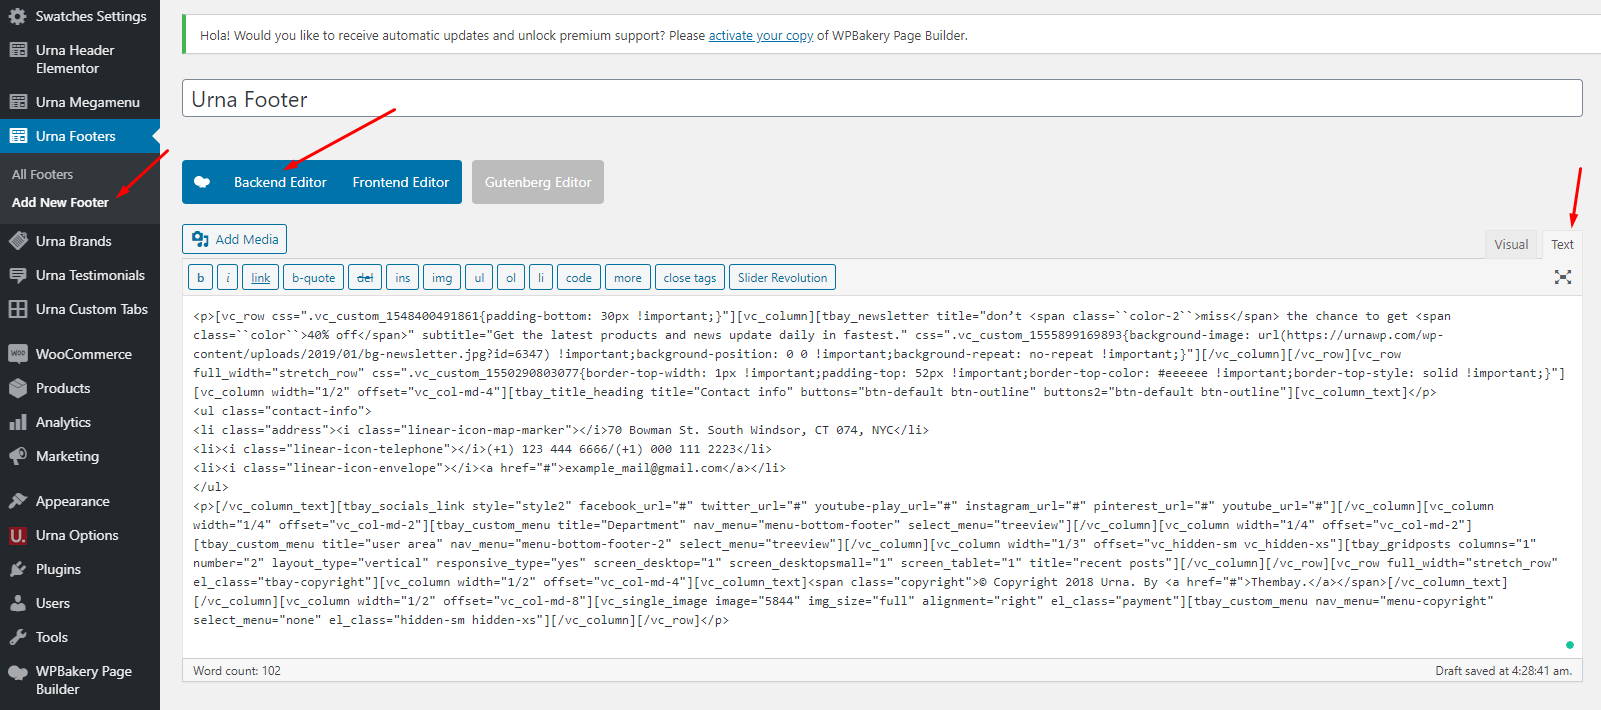Viewport: 1601px width, 710px height.
Task: Click the Word count: 102 status text
Action: click(237, 671)
